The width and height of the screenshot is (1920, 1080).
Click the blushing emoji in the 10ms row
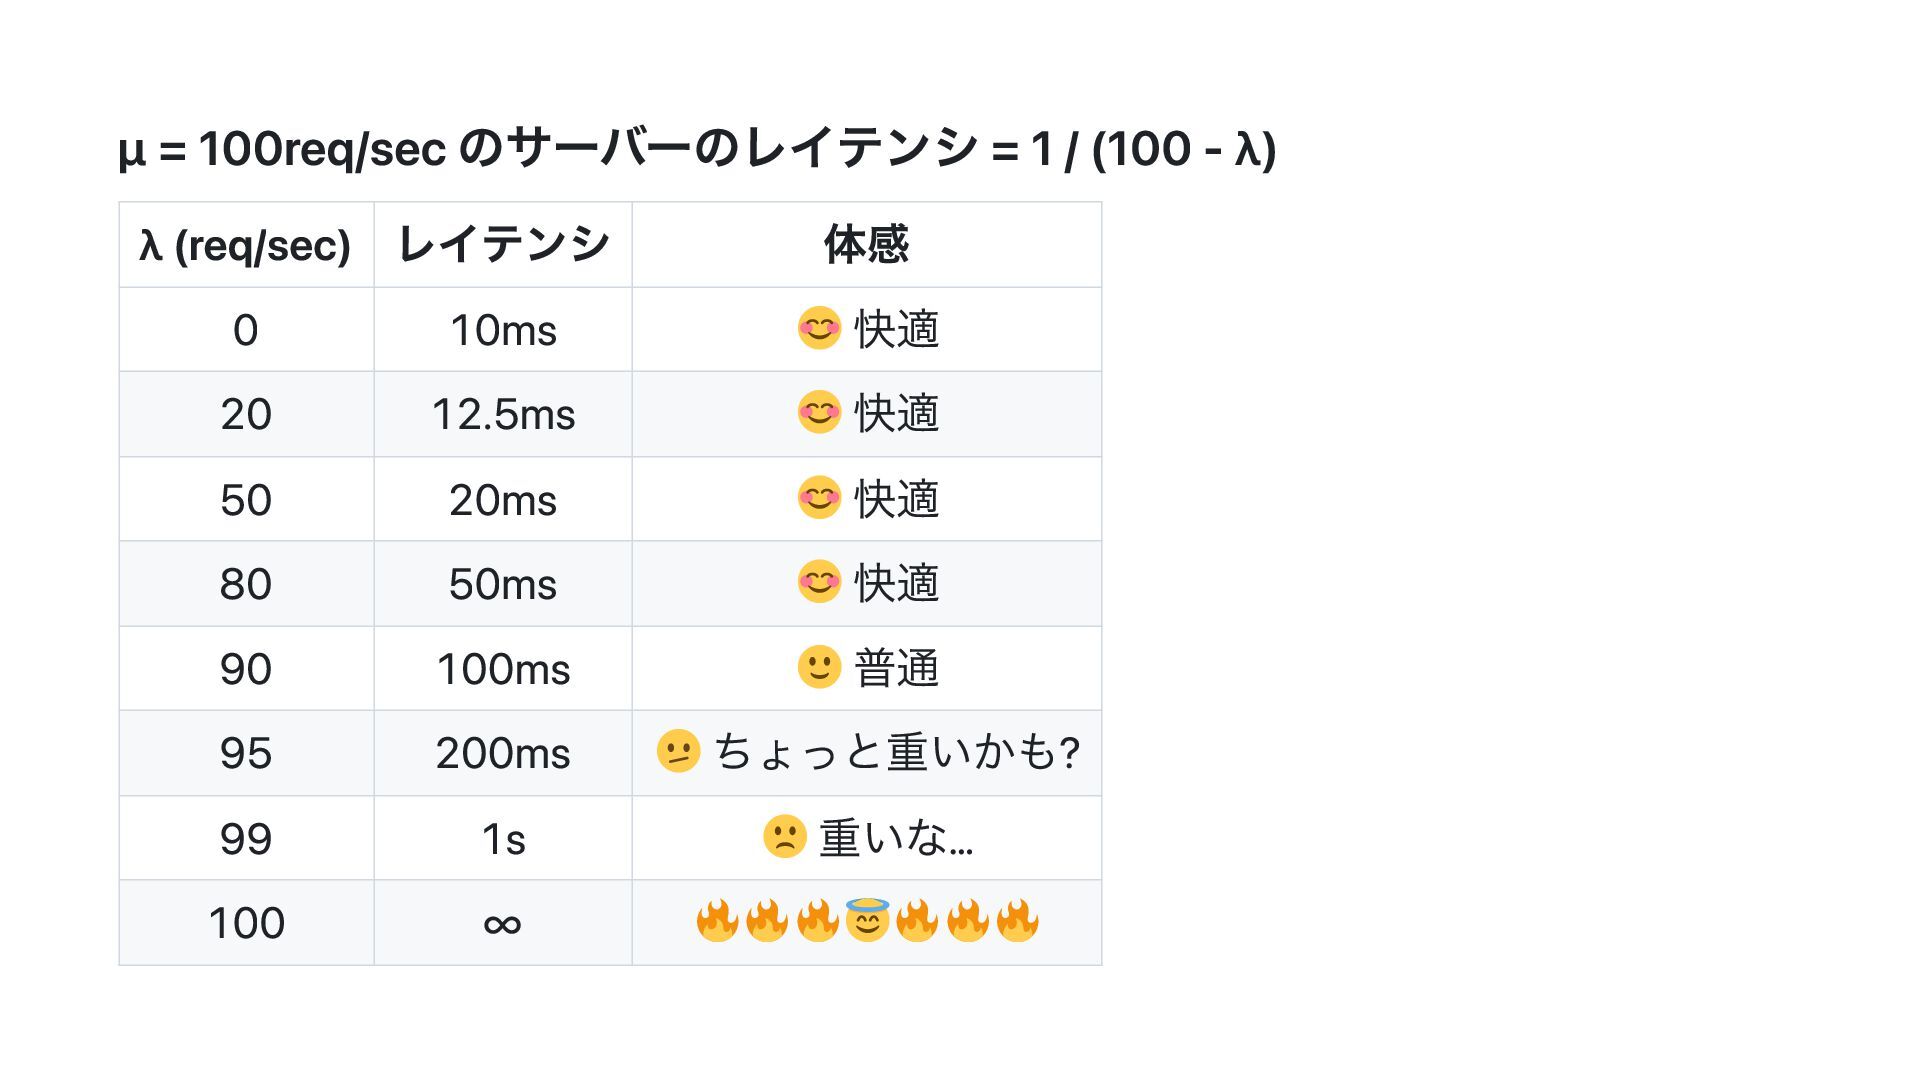[819, 328]
